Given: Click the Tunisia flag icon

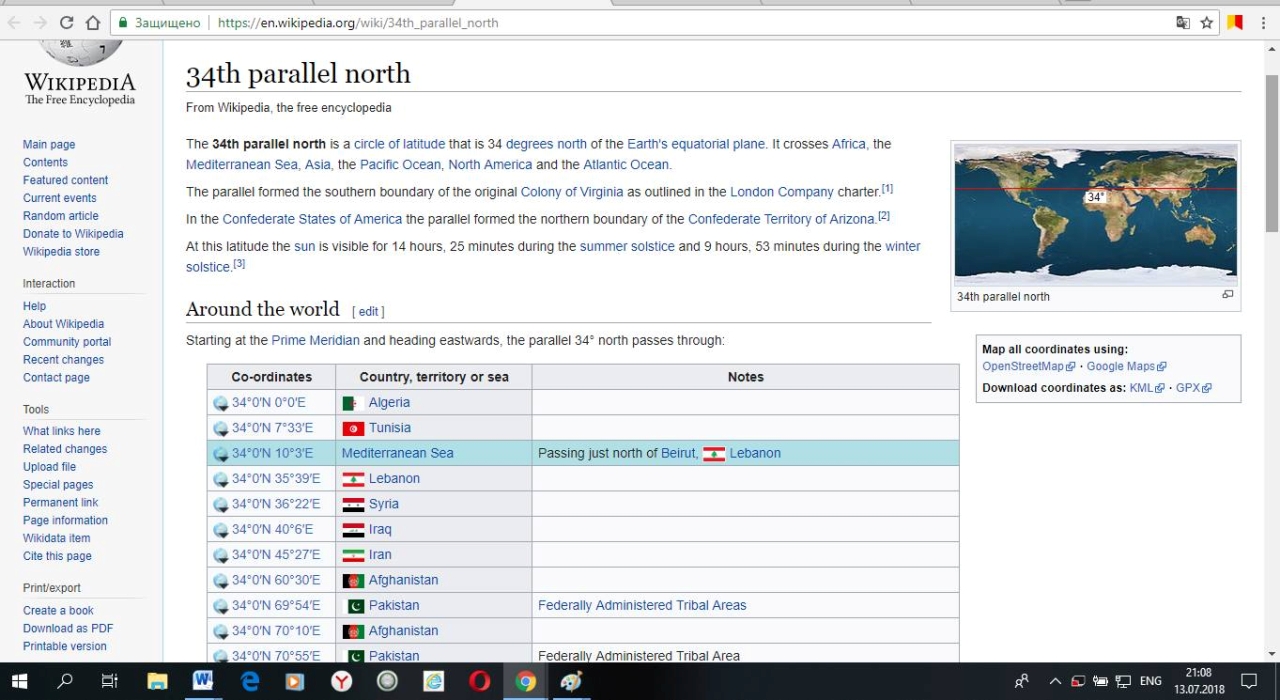Looking at the screenshot, I should point(353,428).
